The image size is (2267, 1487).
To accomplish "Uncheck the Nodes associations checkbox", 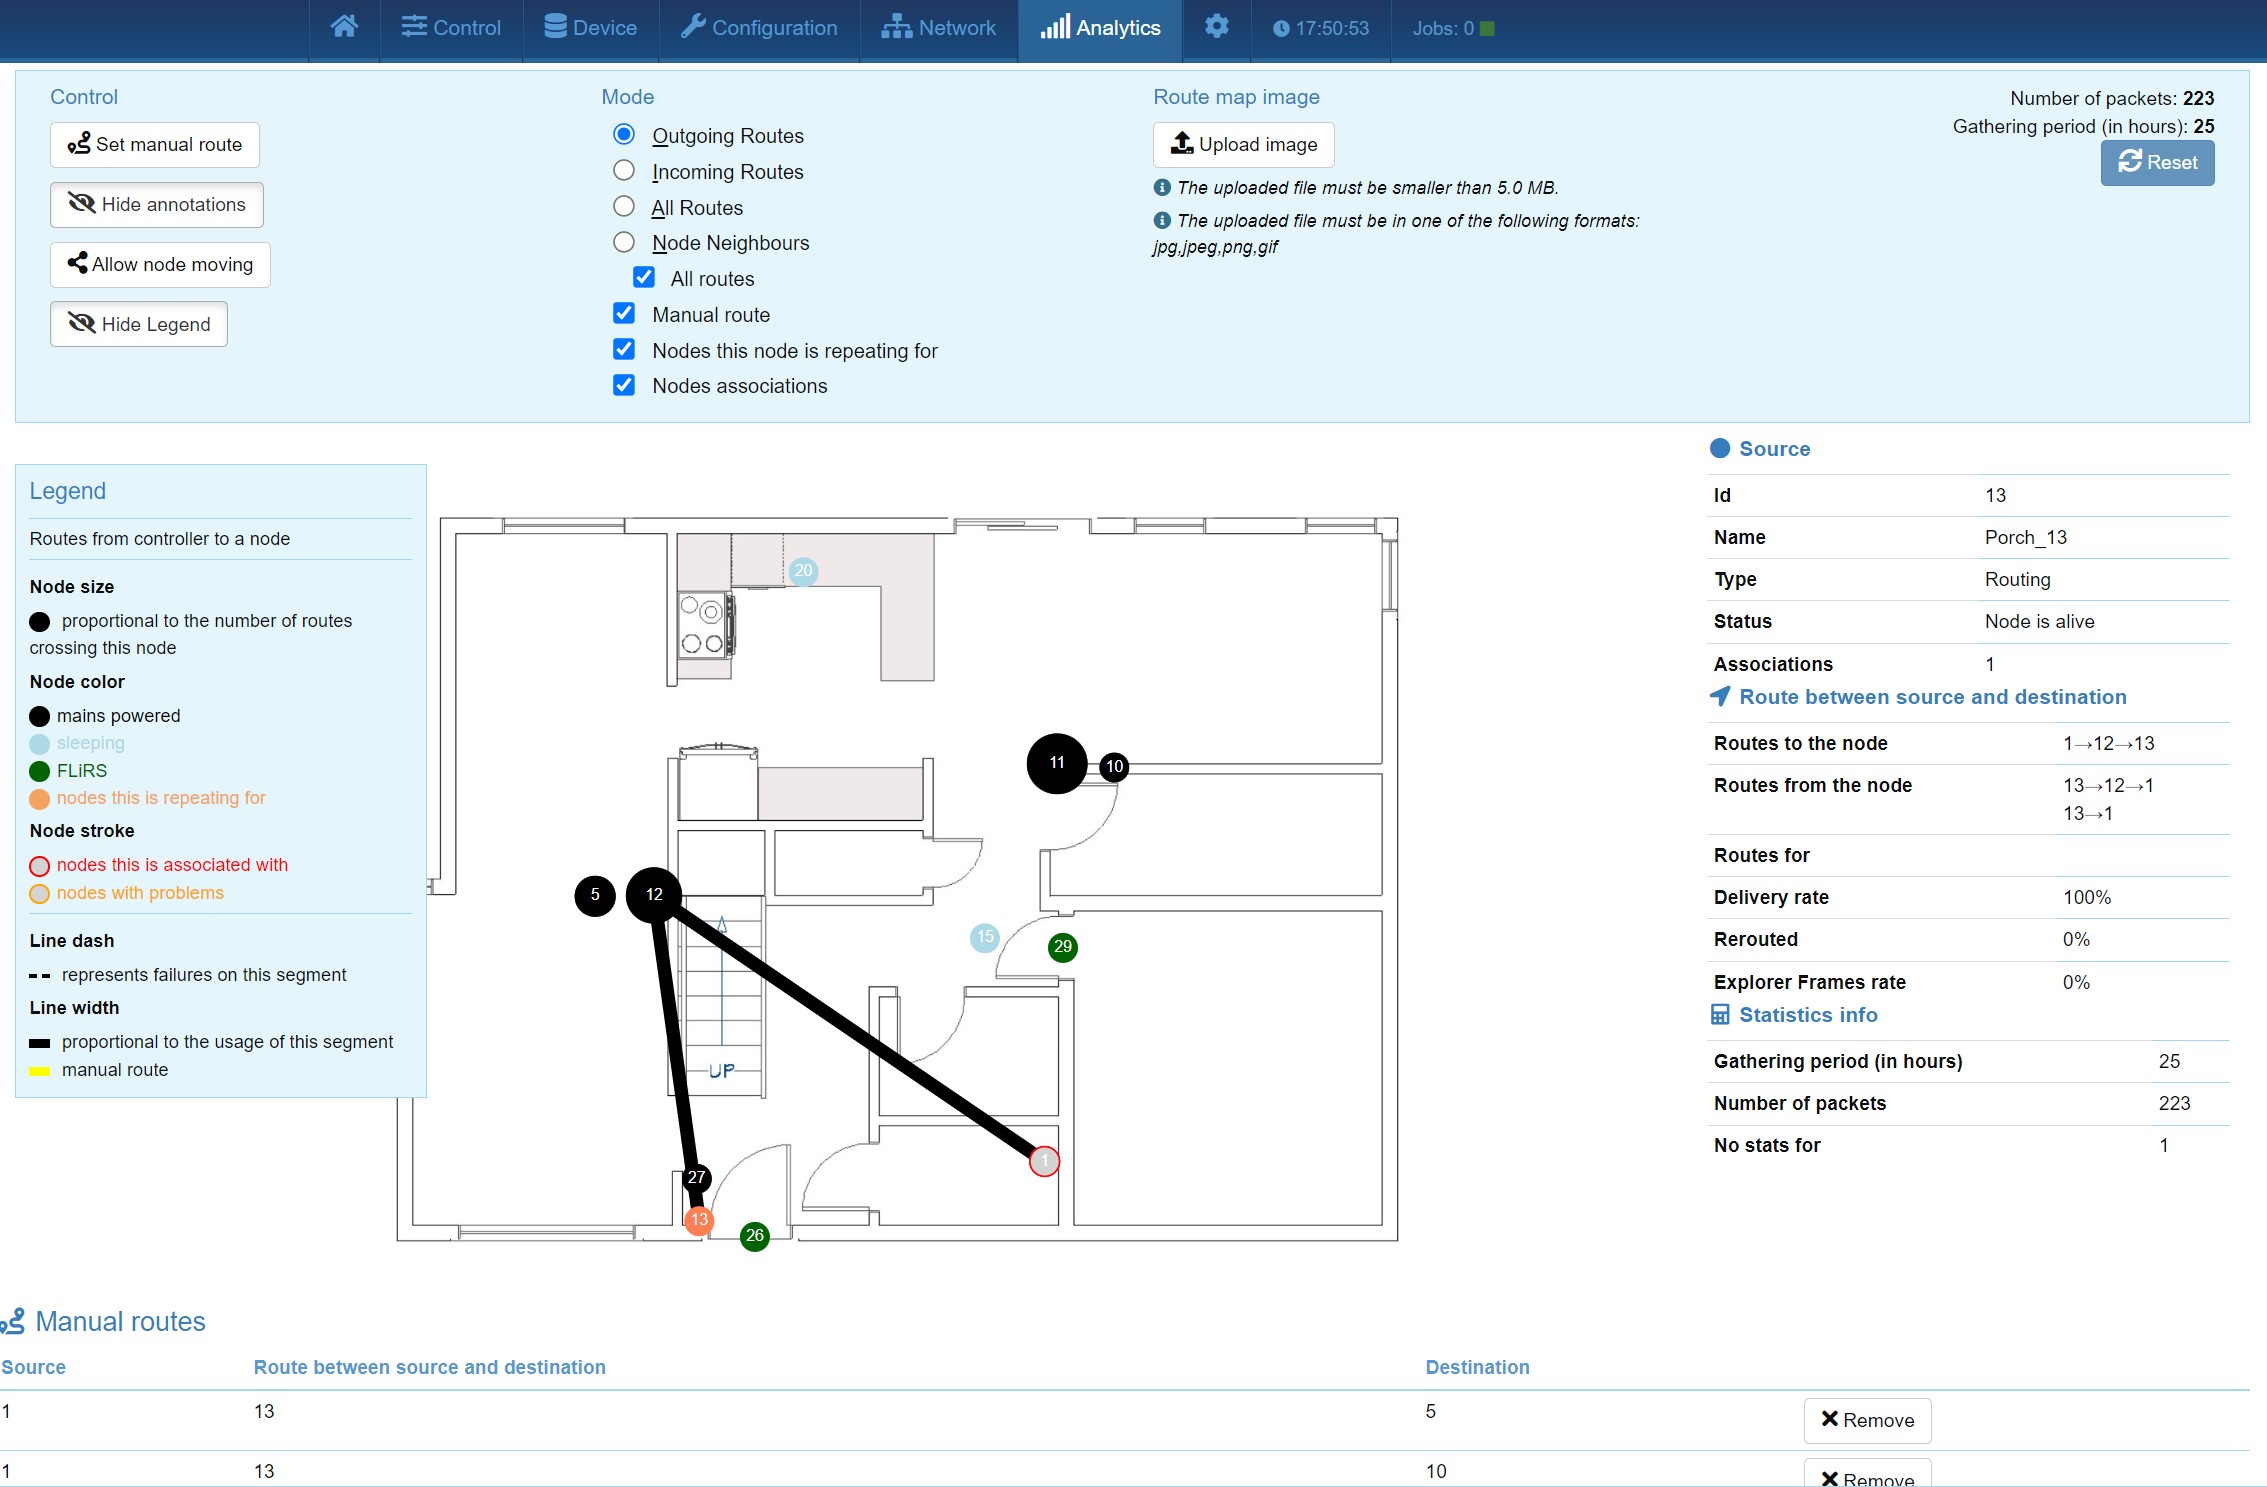I will [624, 385].
